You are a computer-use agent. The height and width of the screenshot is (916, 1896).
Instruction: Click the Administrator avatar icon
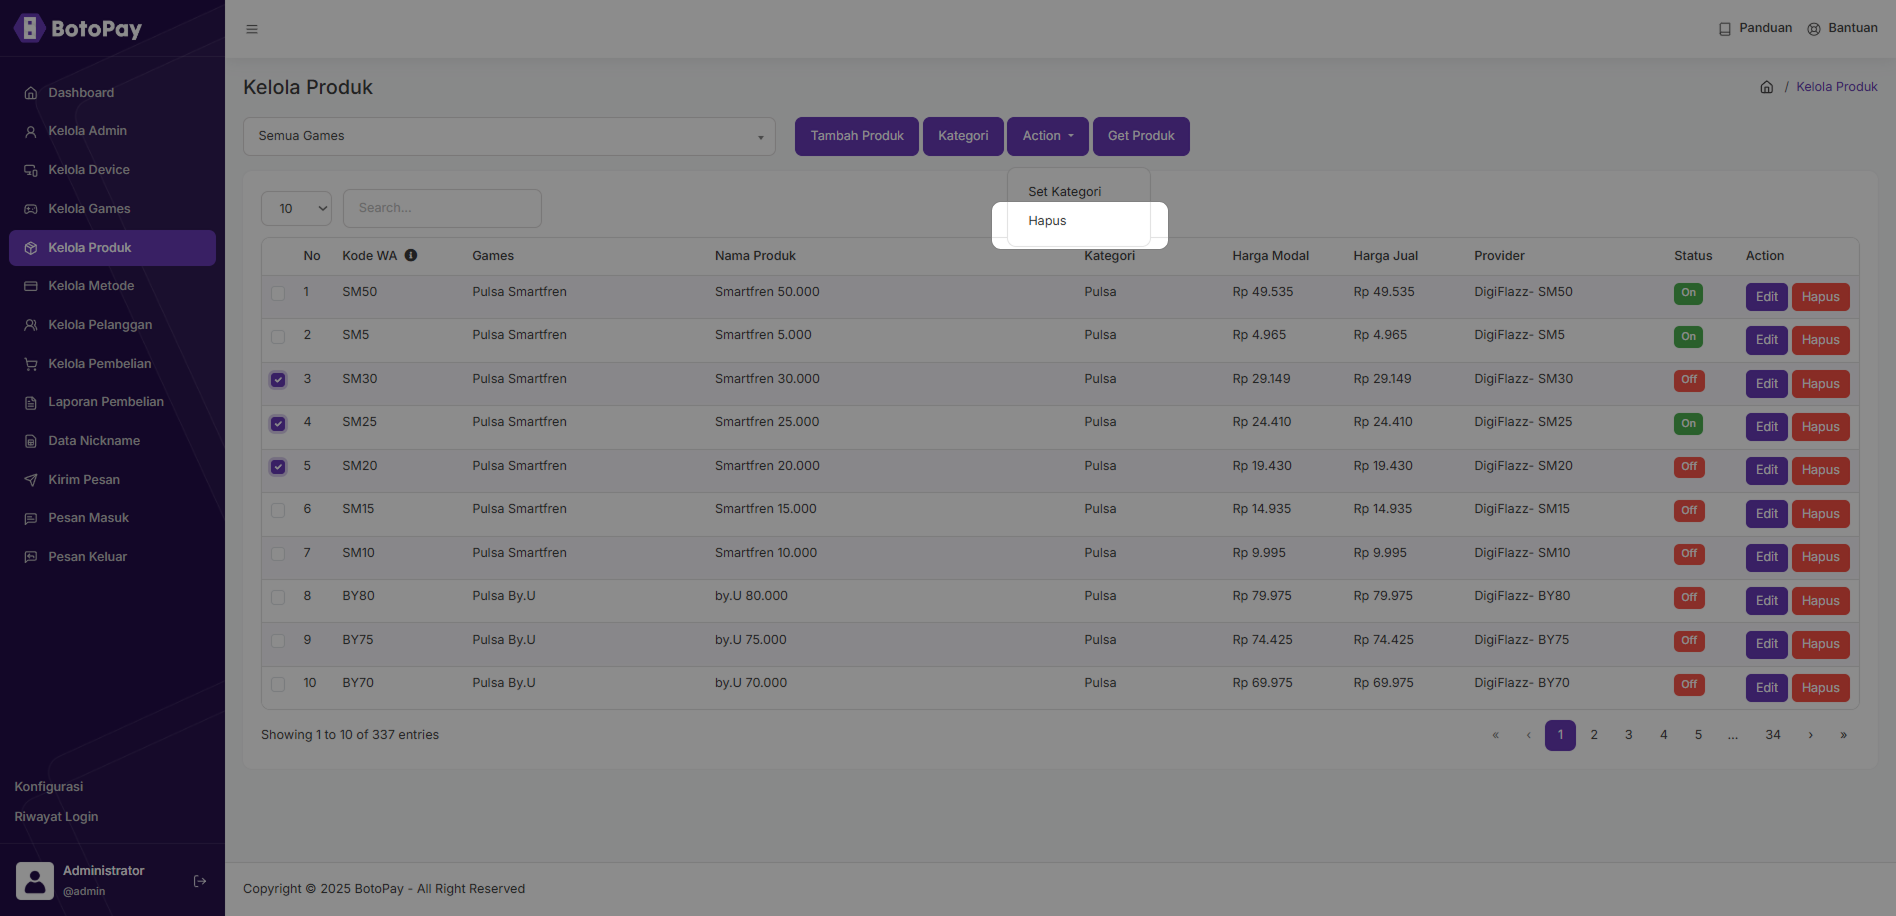coord(35,881)
